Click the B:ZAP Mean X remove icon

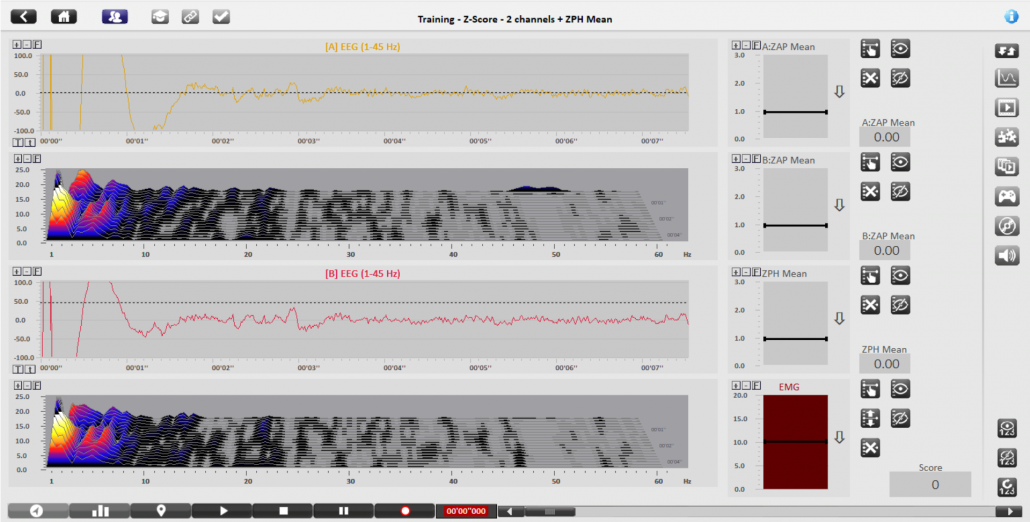870,192
